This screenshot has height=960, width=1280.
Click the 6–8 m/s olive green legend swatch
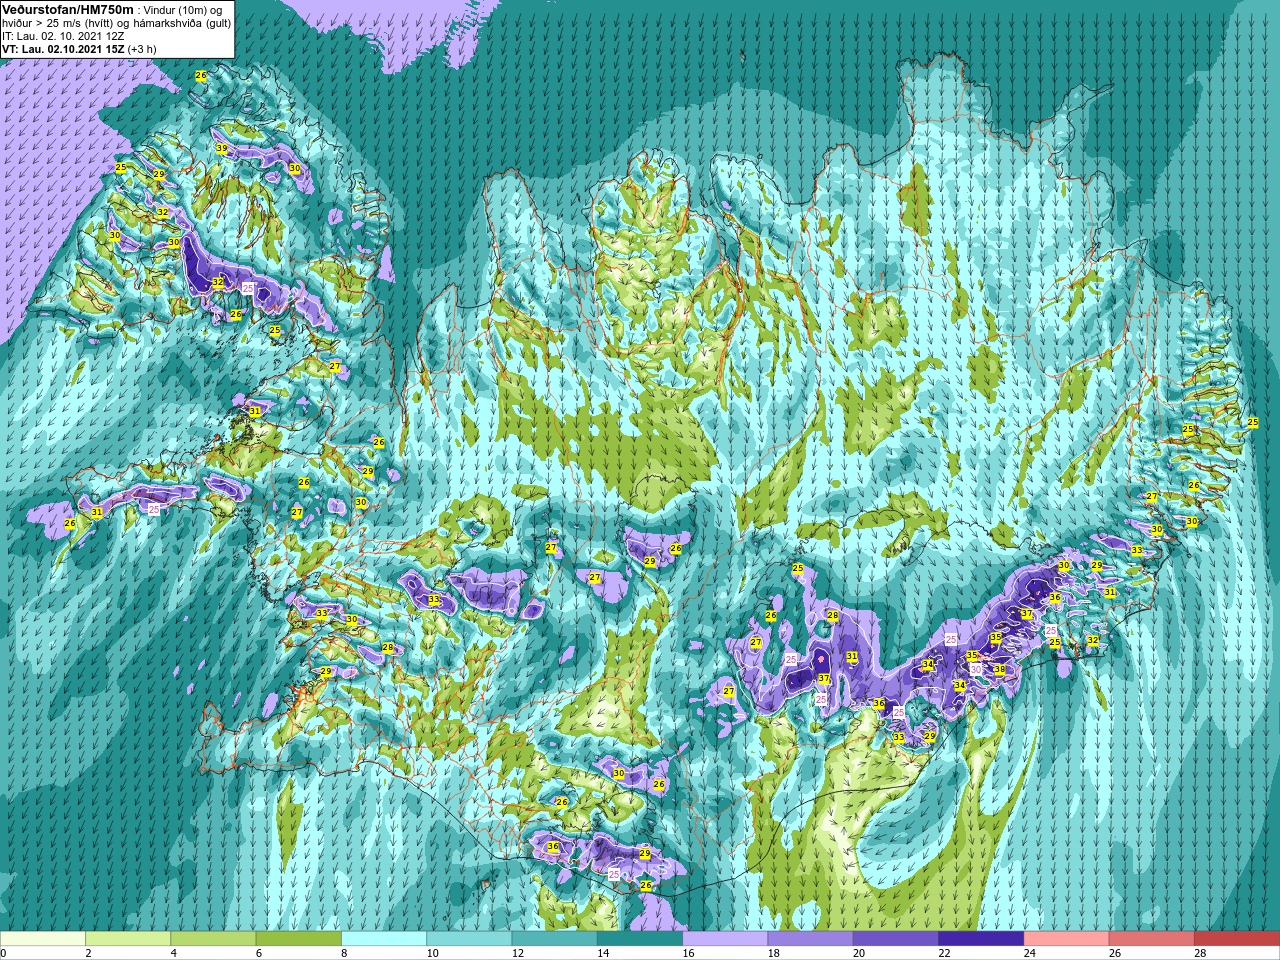tap(299, 939)
